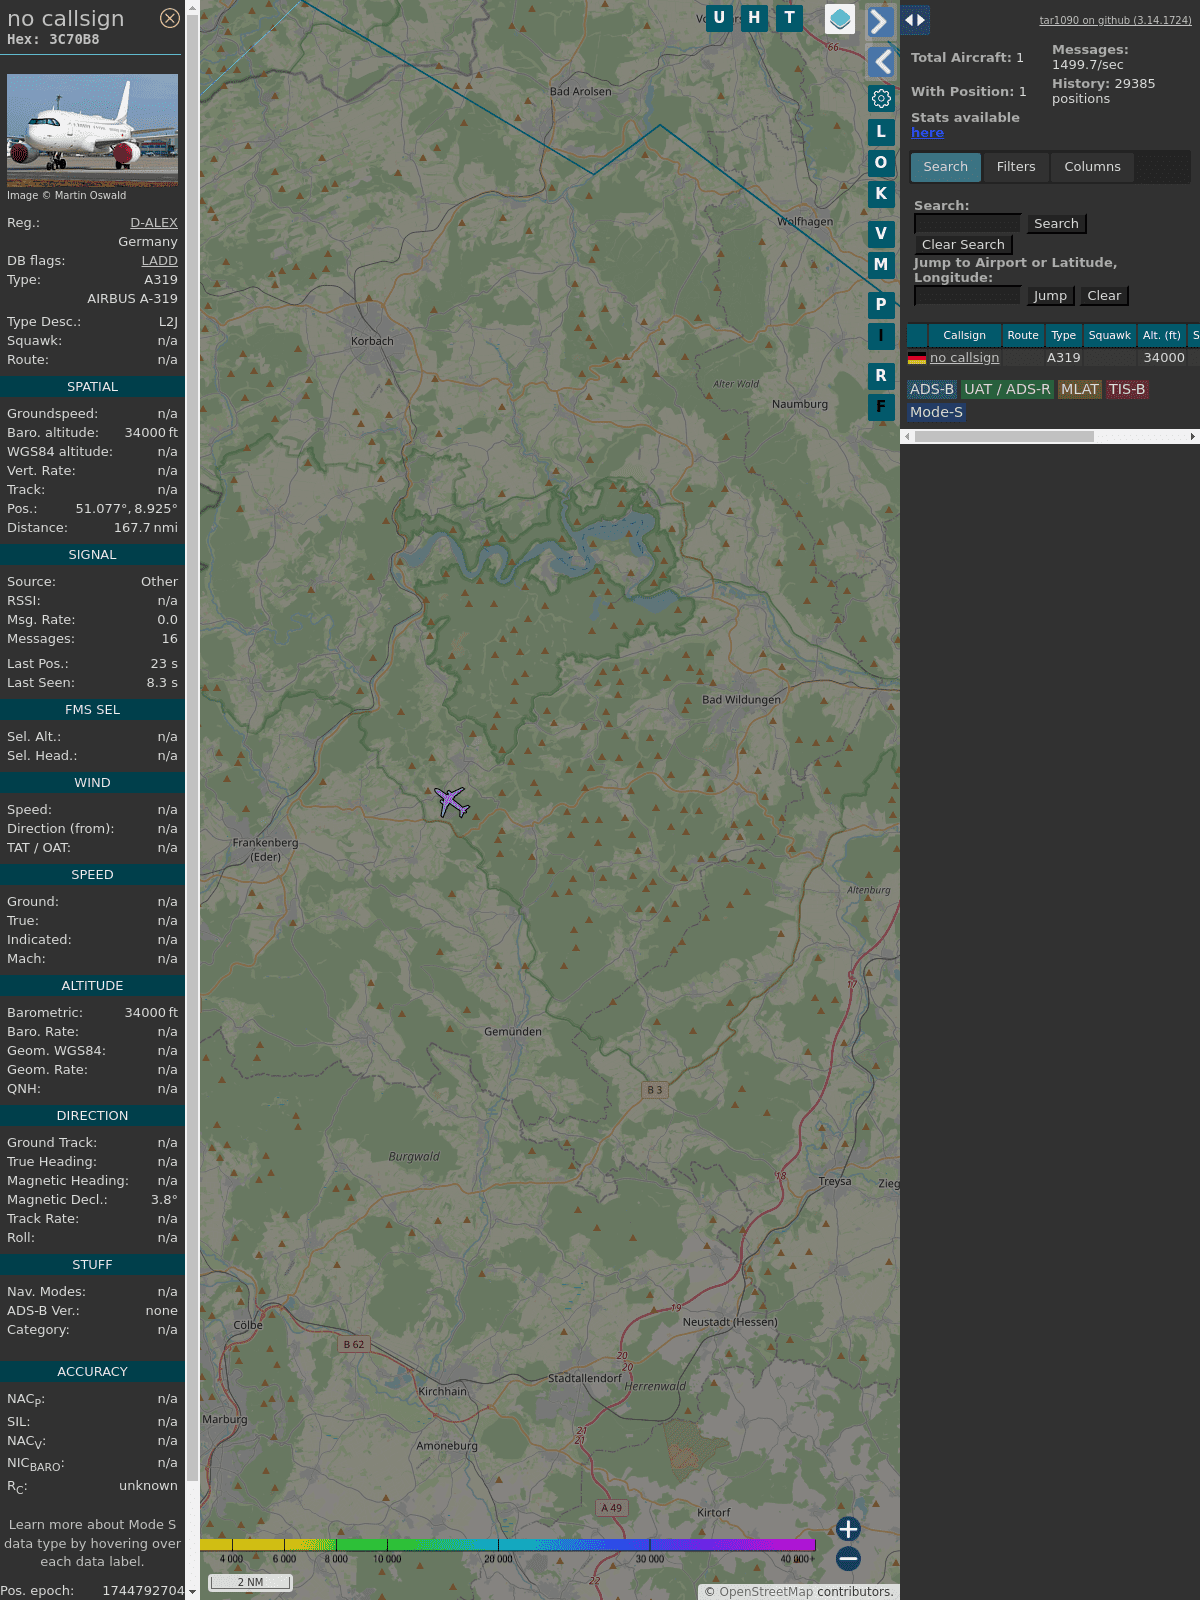Open tar1090 on github link

[1115, 20]
